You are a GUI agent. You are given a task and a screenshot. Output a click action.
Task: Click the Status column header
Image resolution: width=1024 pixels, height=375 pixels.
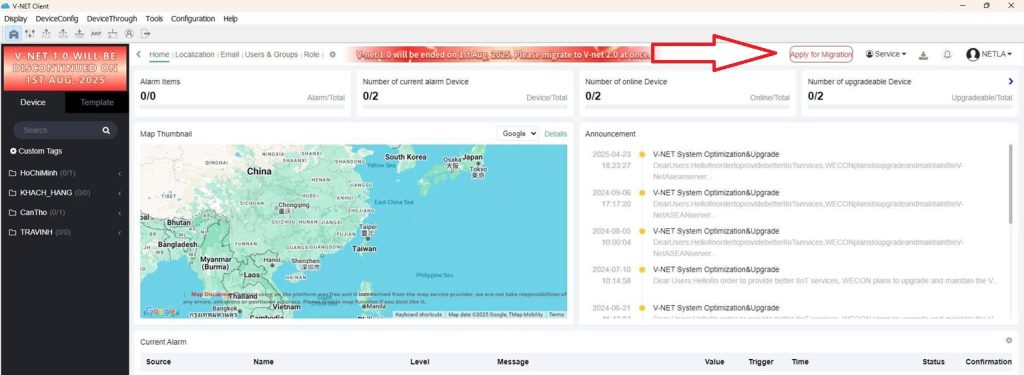point(933,362)
